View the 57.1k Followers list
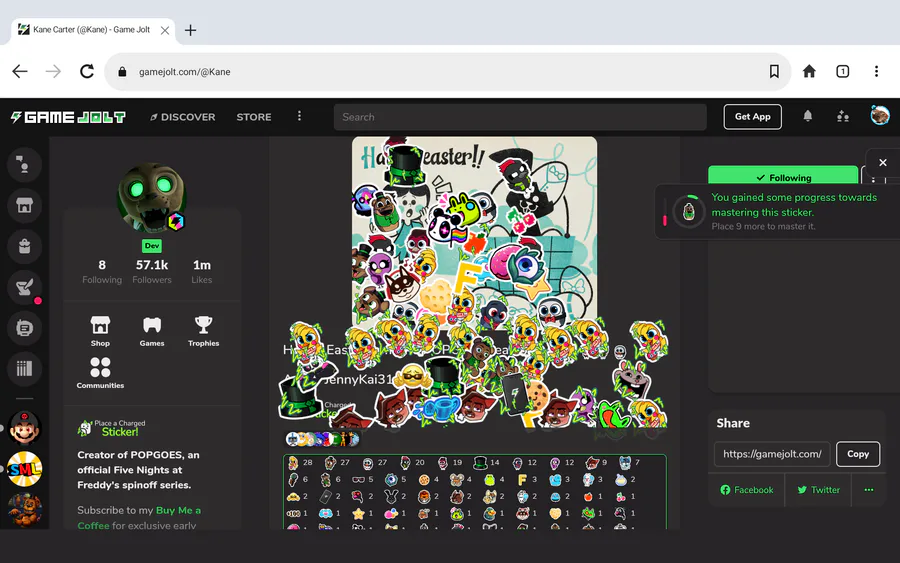 (152, 271)
